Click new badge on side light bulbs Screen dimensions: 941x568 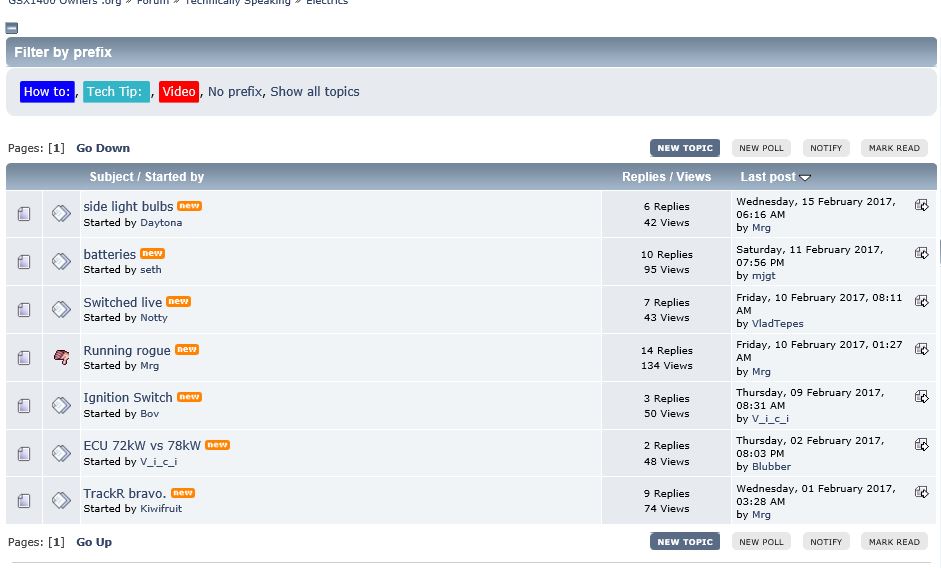click(189, 206)
